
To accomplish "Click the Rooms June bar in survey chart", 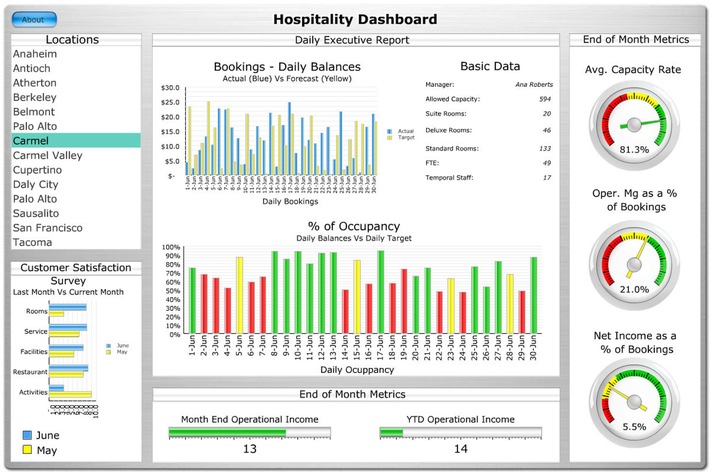I will pyautogui.click(x=67, y=308).
